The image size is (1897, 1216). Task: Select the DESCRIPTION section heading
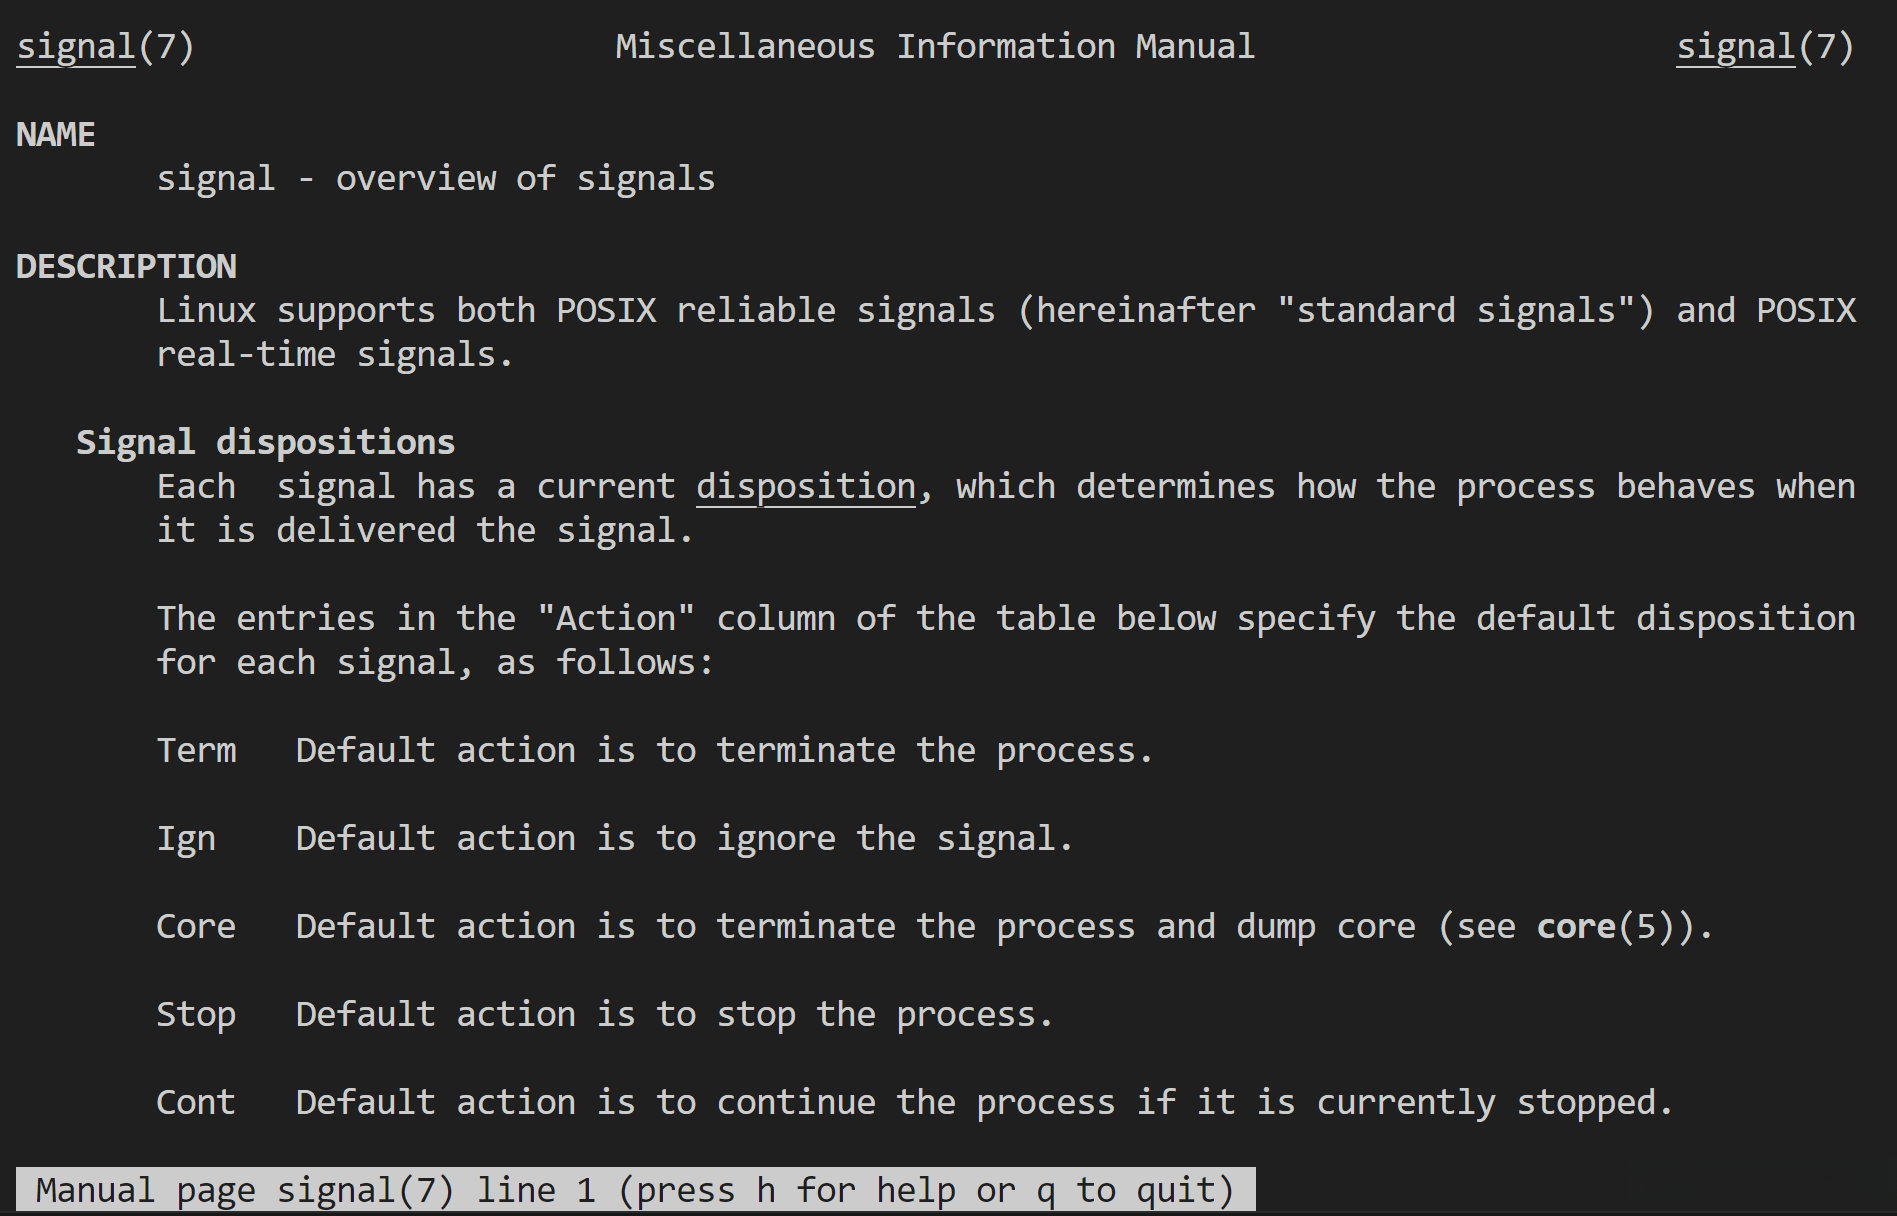pos(127,267)
